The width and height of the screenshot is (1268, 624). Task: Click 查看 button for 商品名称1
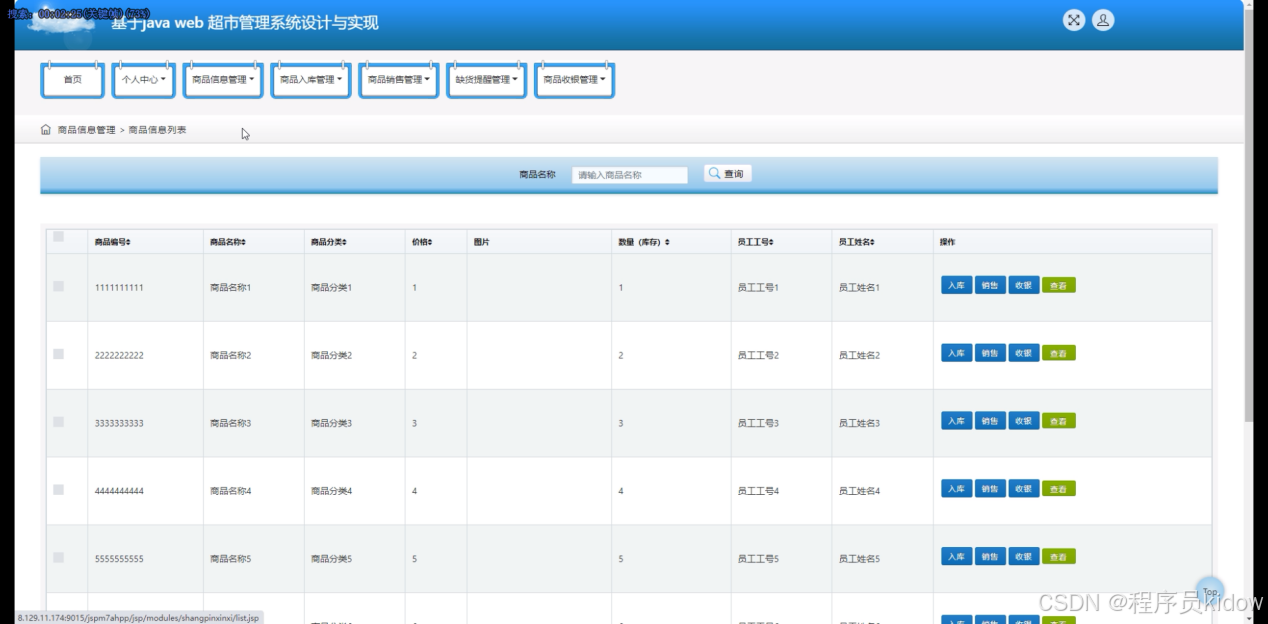point(1059,285)
